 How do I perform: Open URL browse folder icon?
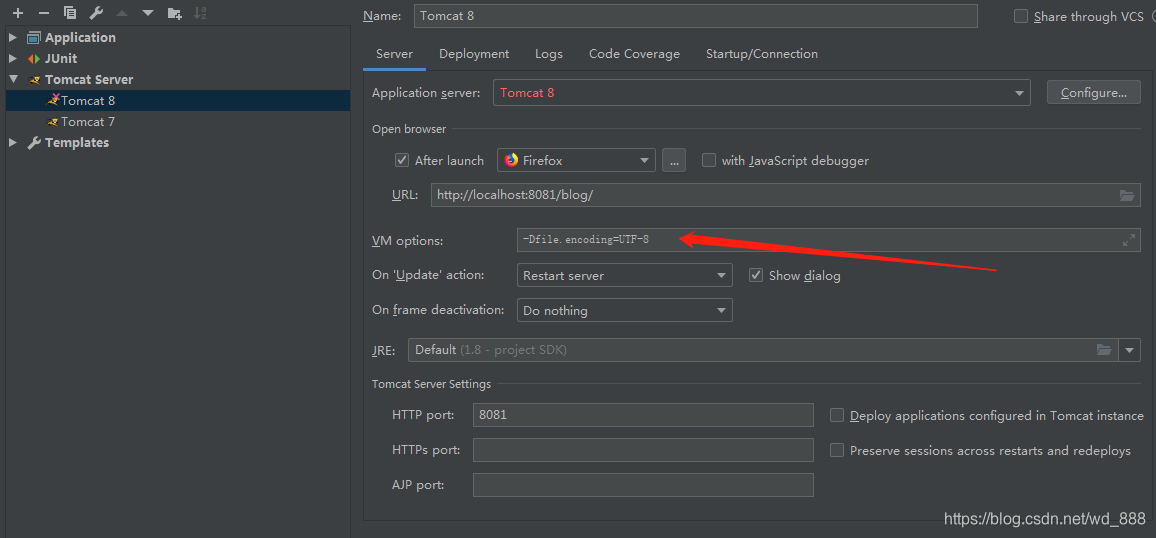click(x=1127, y=195)
